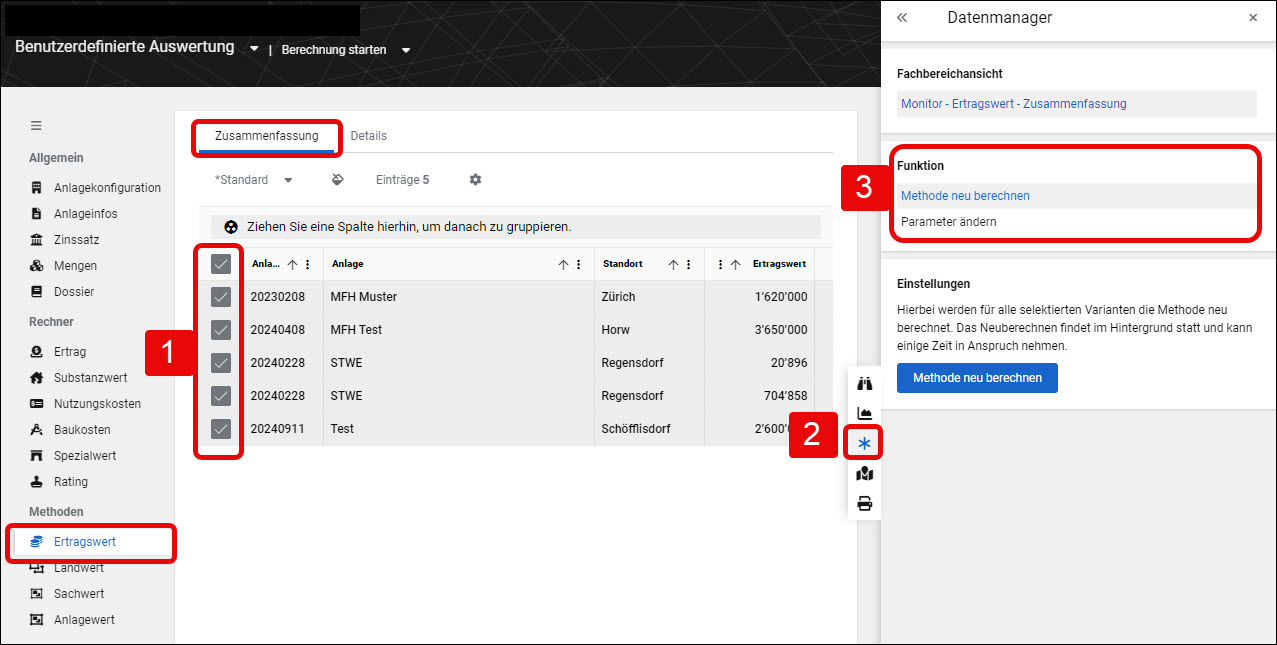The image size is (1277, 645).
Task: Click the paint bucket formatting icon
Action: point(338,180)
